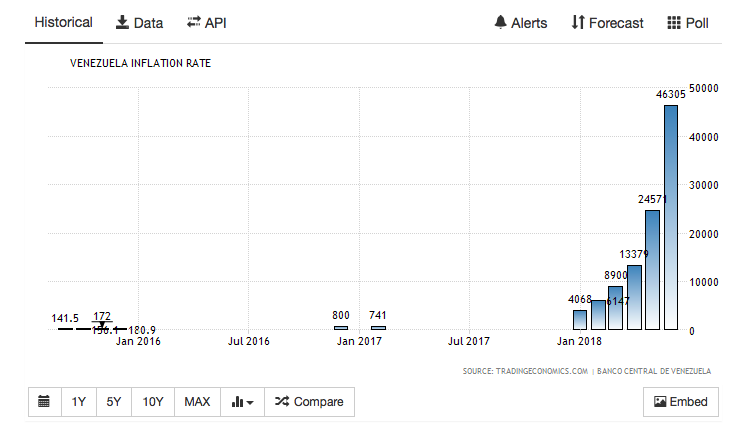Expand the chart type dropdown
732x427 pixels.
242,402
